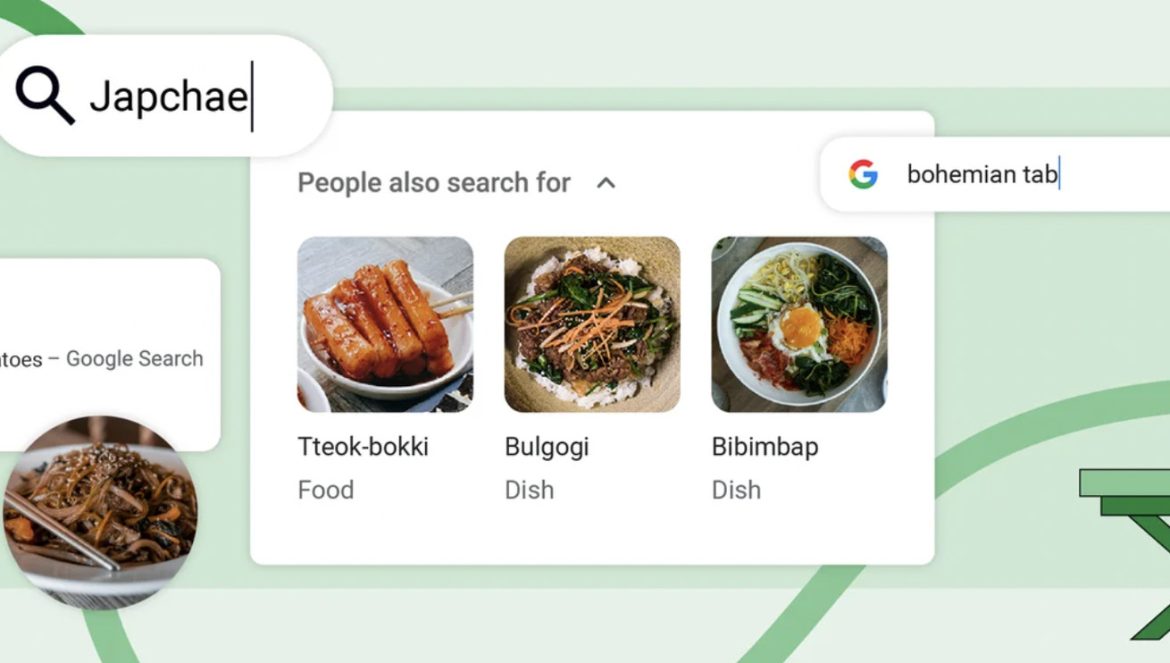Viewport: 1170px width, 663px height.
Task: Click the Japchae text in search bar
Action: (x=169, y=97)
